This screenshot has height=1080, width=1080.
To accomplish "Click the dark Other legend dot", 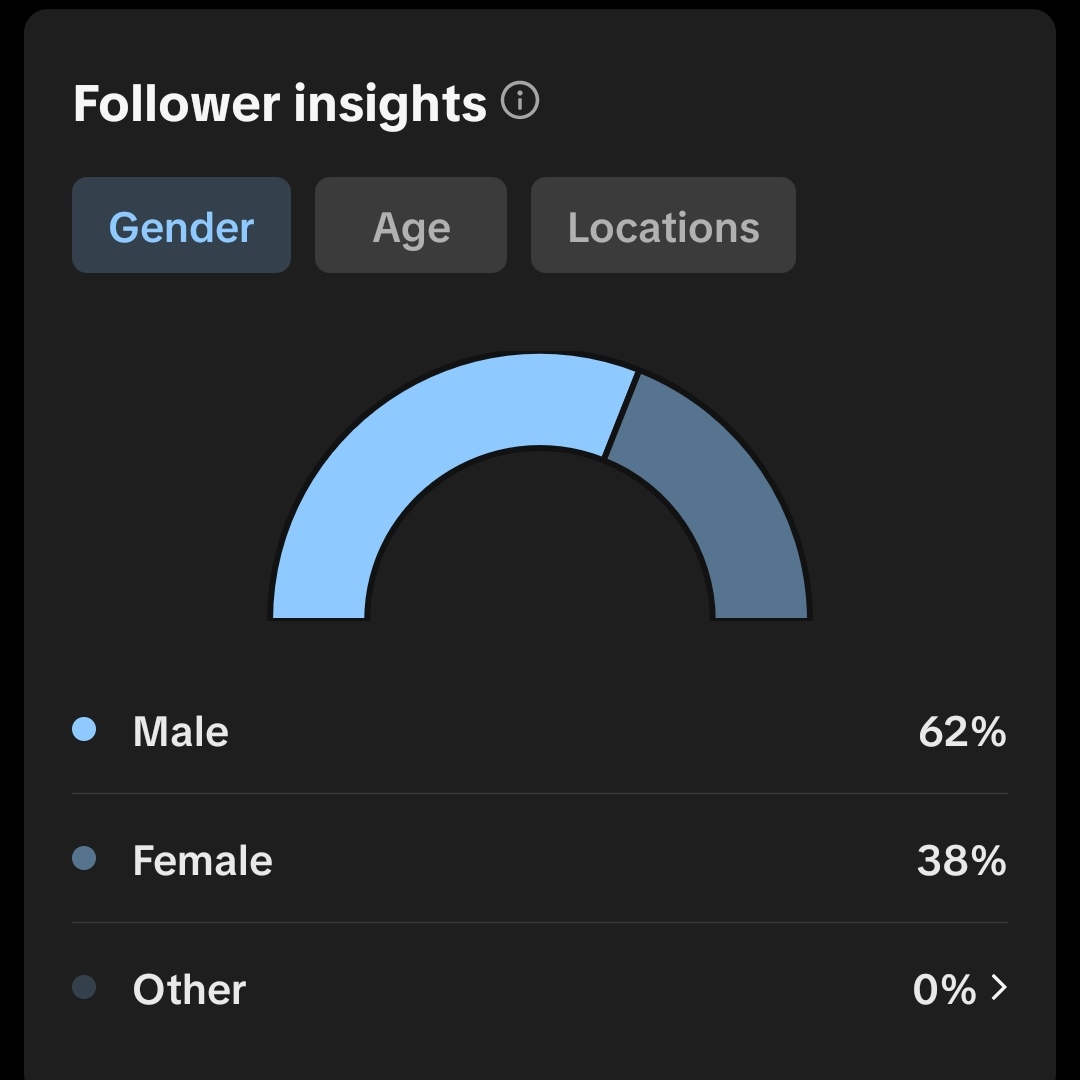I will point(84,987).
